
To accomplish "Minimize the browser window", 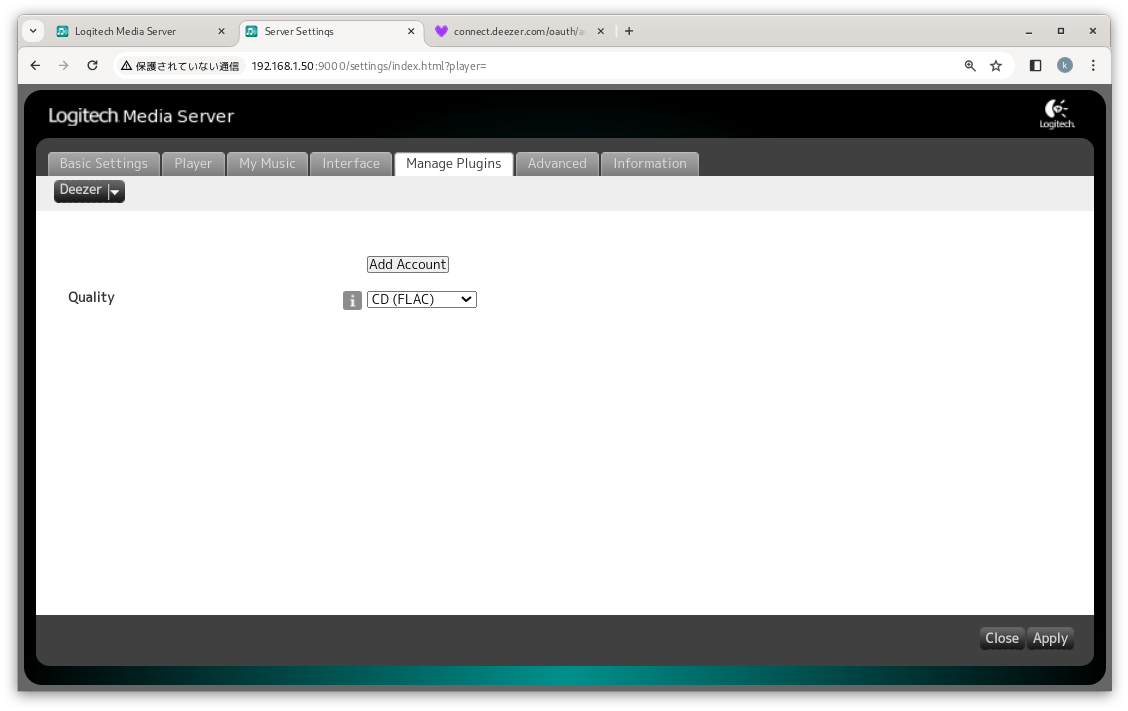I will 1029,31.
